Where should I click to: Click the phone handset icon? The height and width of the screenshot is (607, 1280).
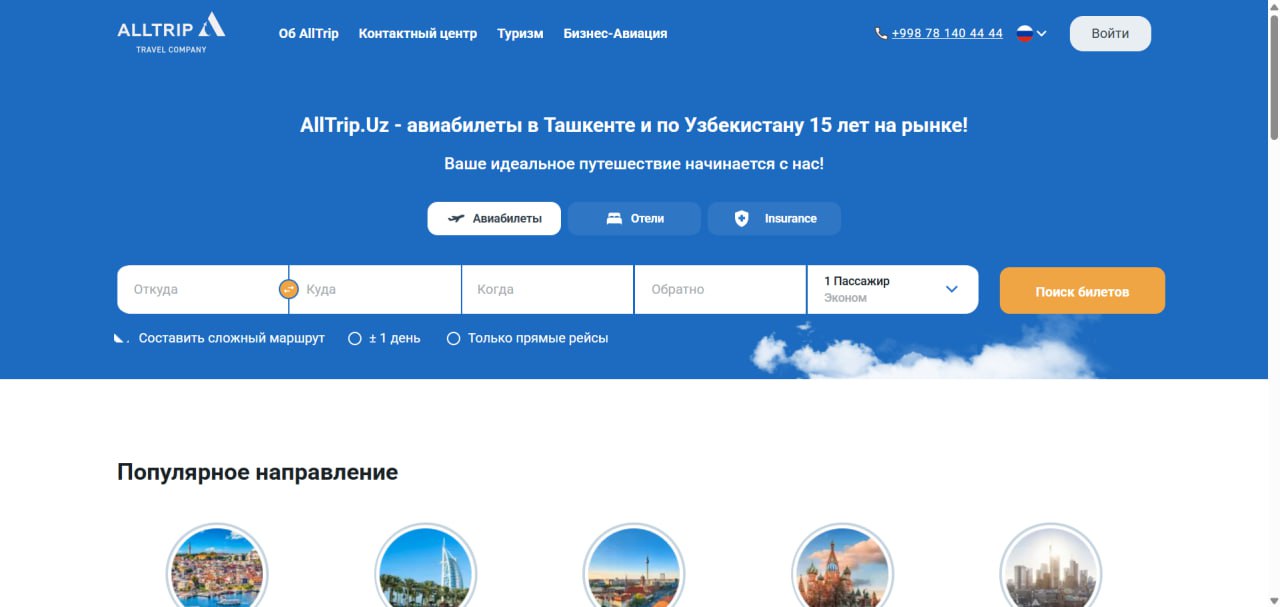pyautogui.click(x=881, y=33)
